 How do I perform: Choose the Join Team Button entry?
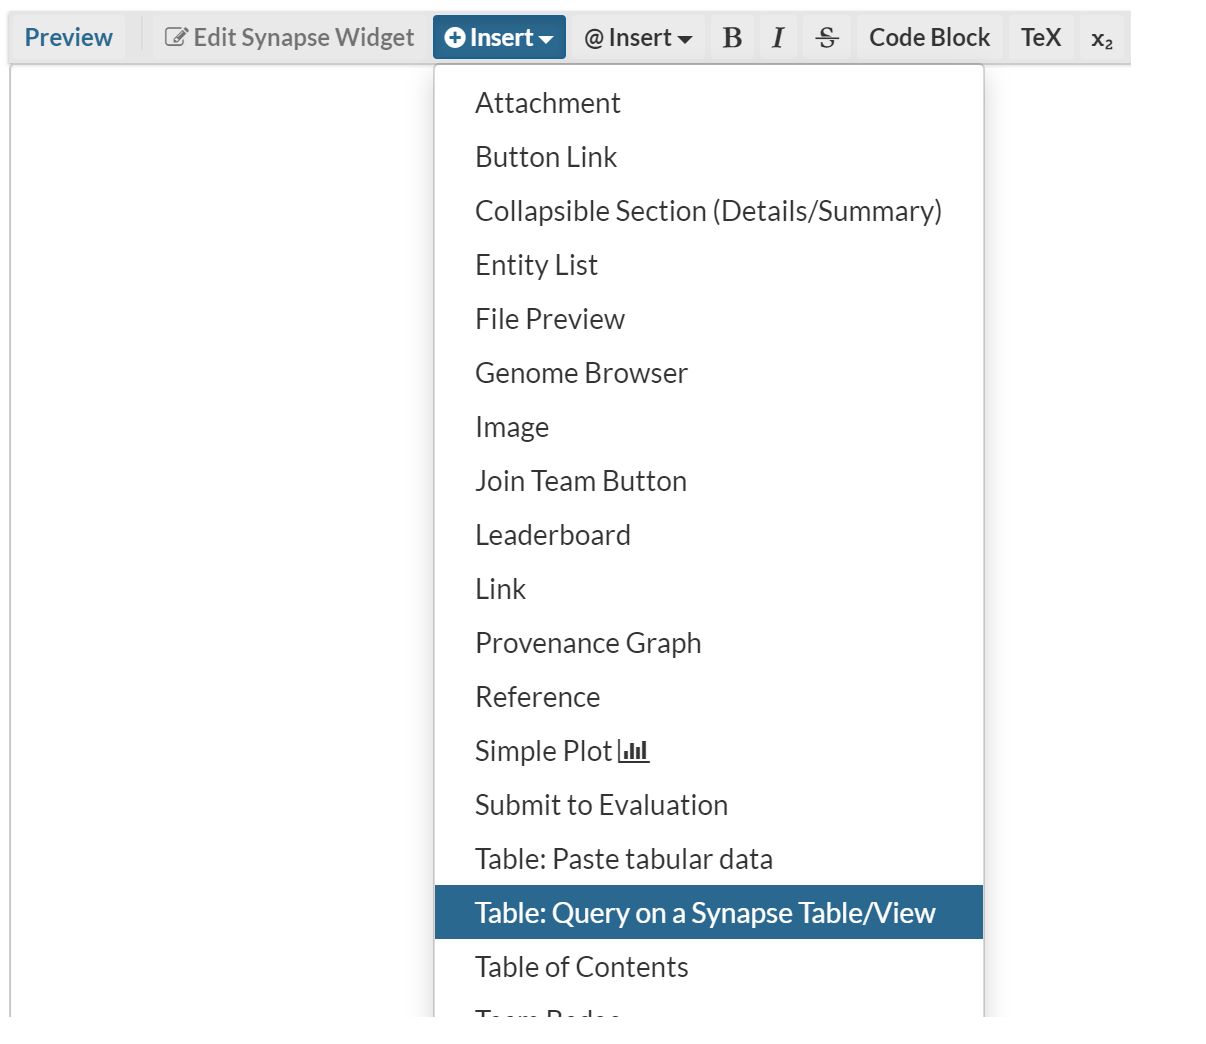coord(581,481)
